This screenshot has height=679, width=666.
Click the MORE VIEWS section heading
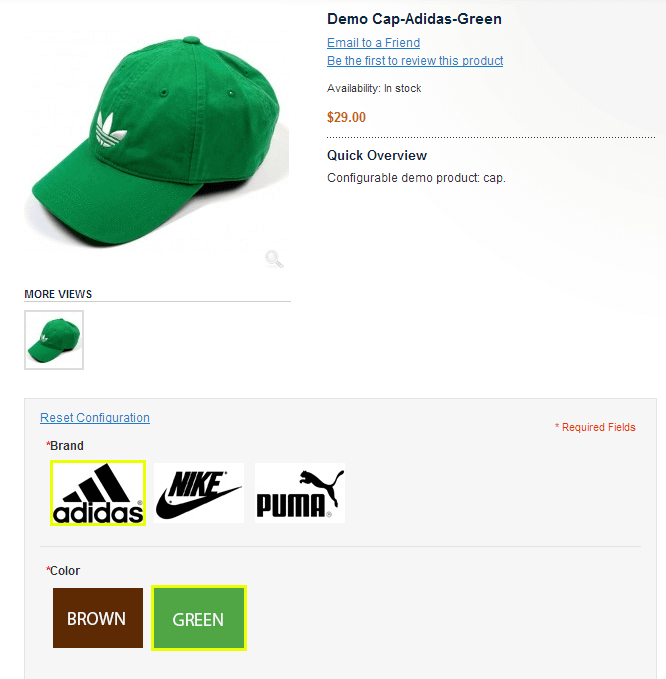pyautogui.click(x=58, y=294)
